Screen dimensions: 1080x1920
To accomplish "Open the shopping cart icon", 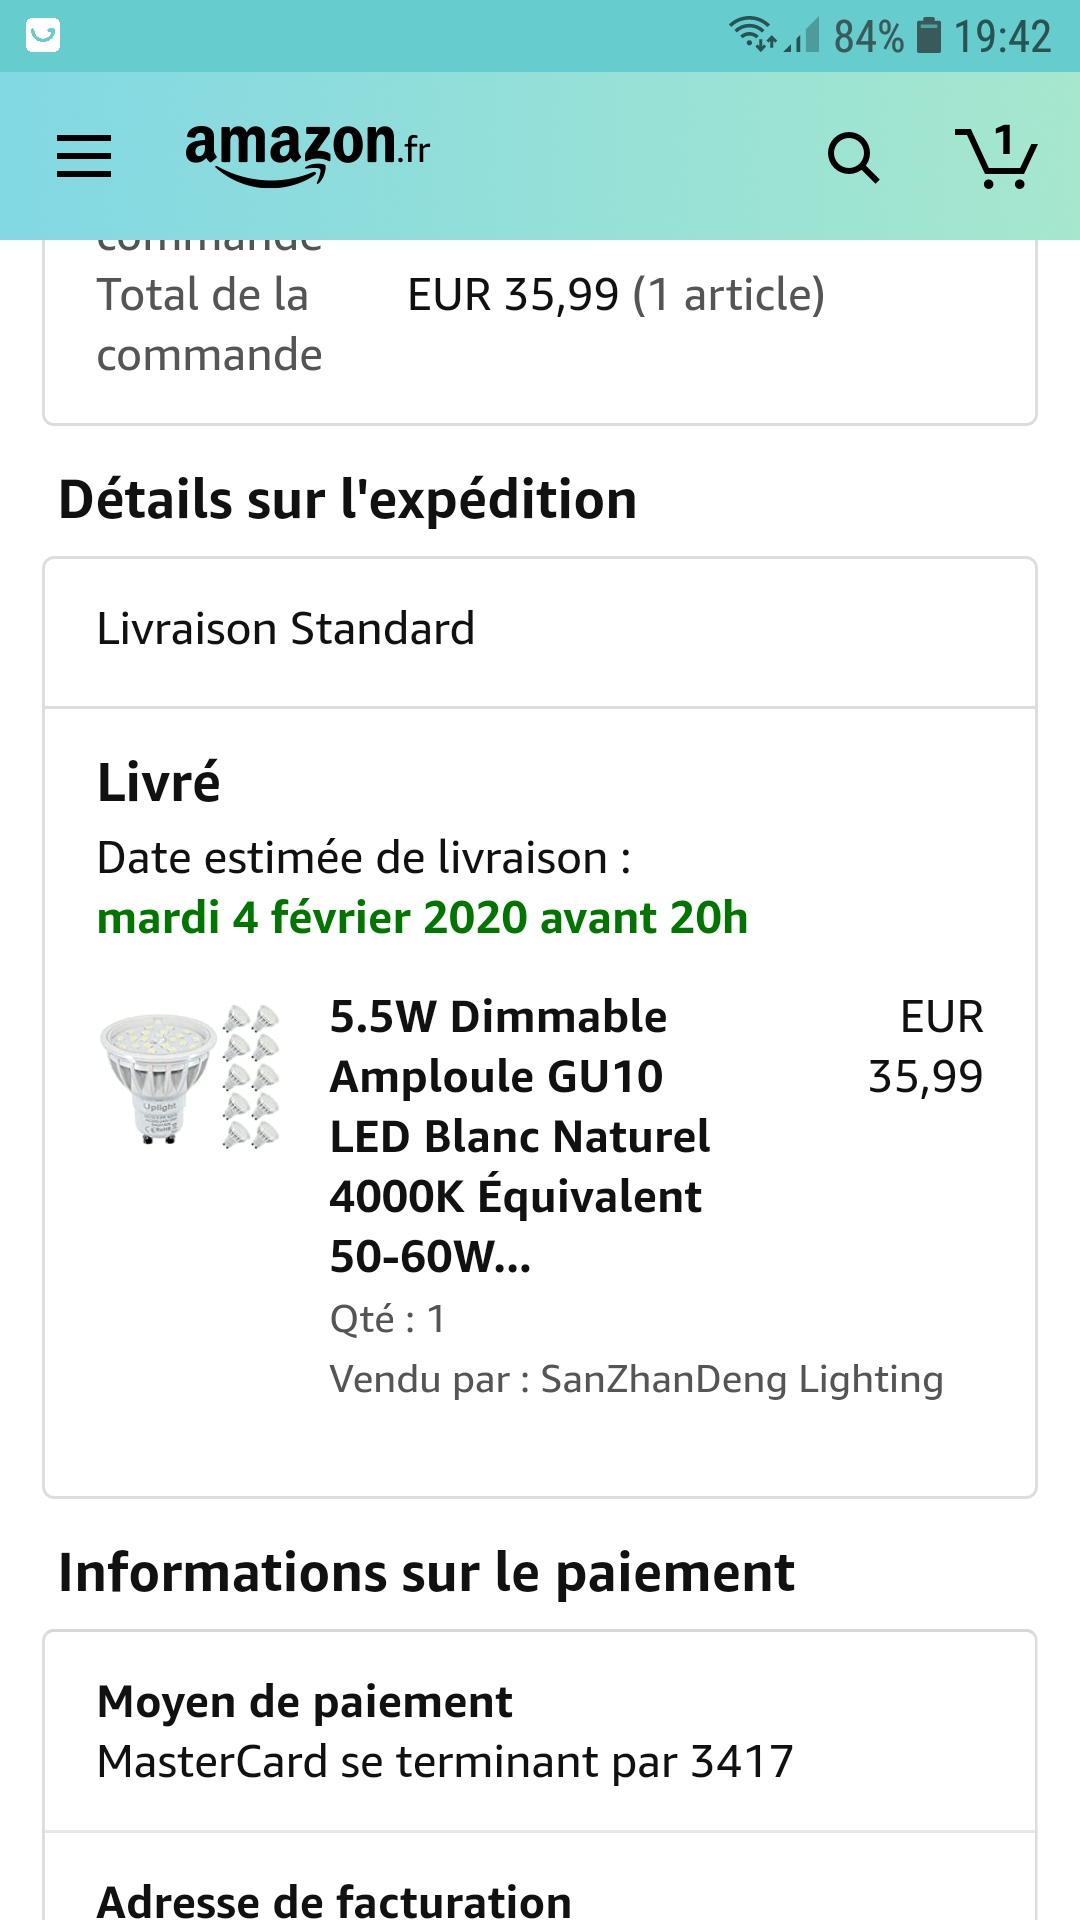I will coord(997,157).
